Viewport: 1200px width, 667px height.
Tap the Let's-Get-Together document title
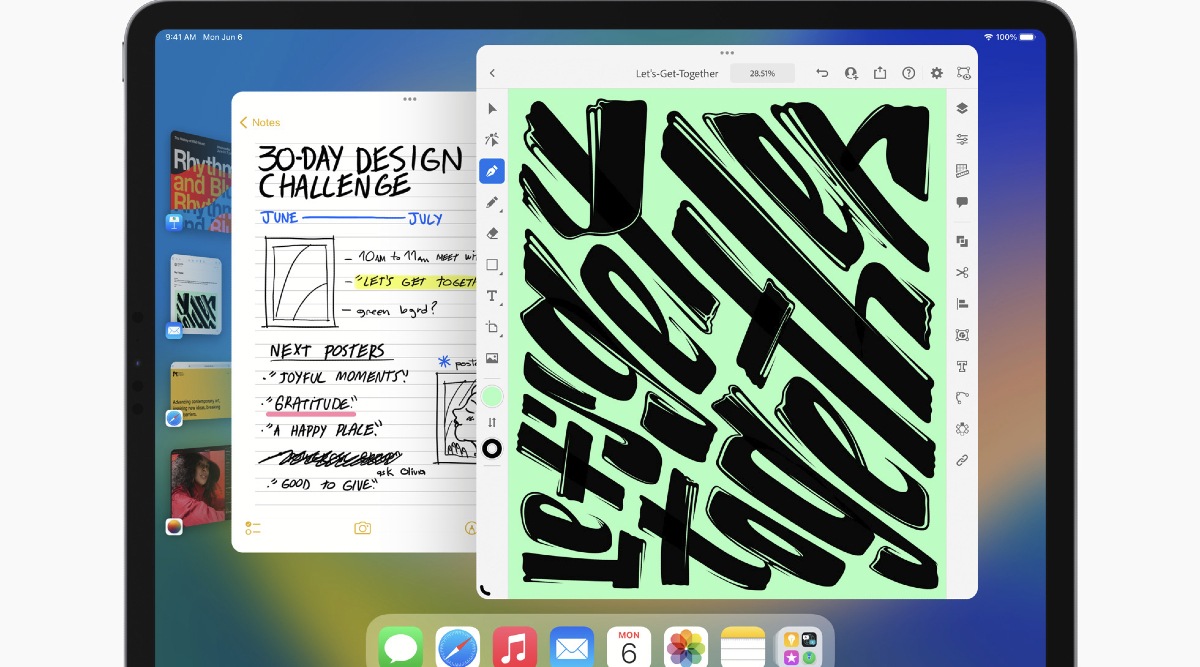click(677, 73)
